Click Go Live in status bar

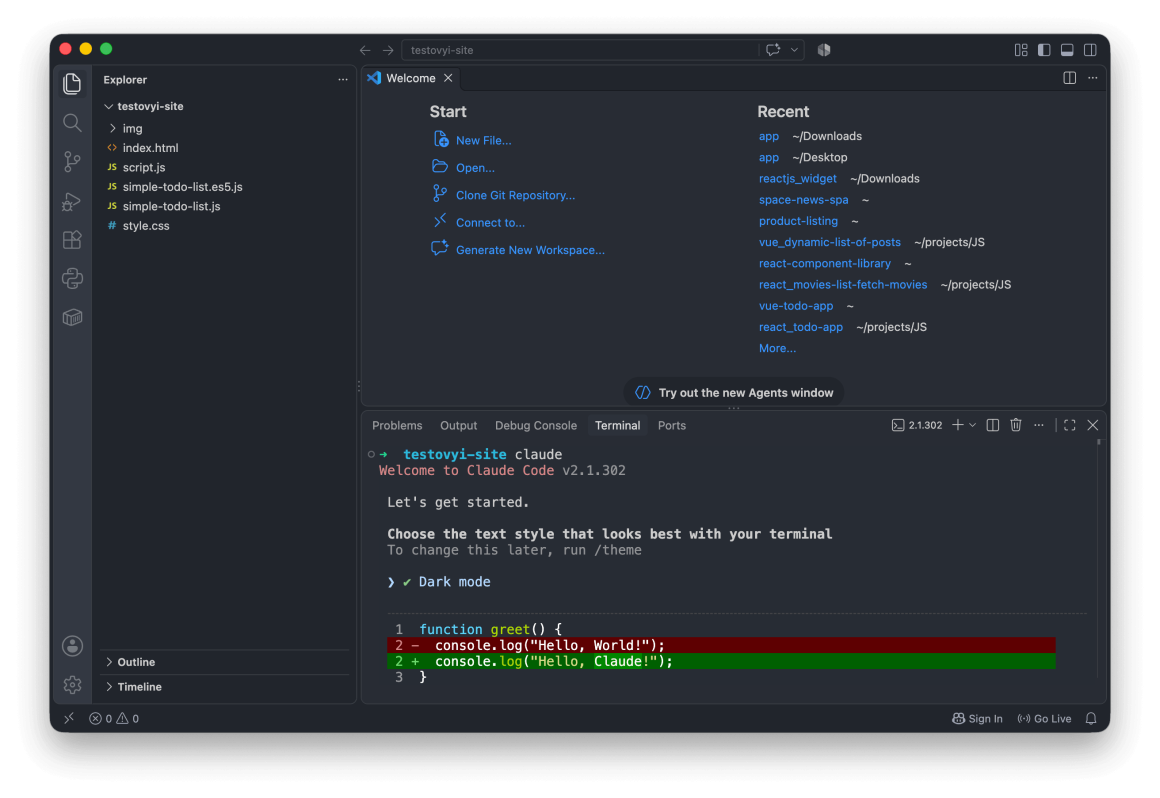[1044, 718]
